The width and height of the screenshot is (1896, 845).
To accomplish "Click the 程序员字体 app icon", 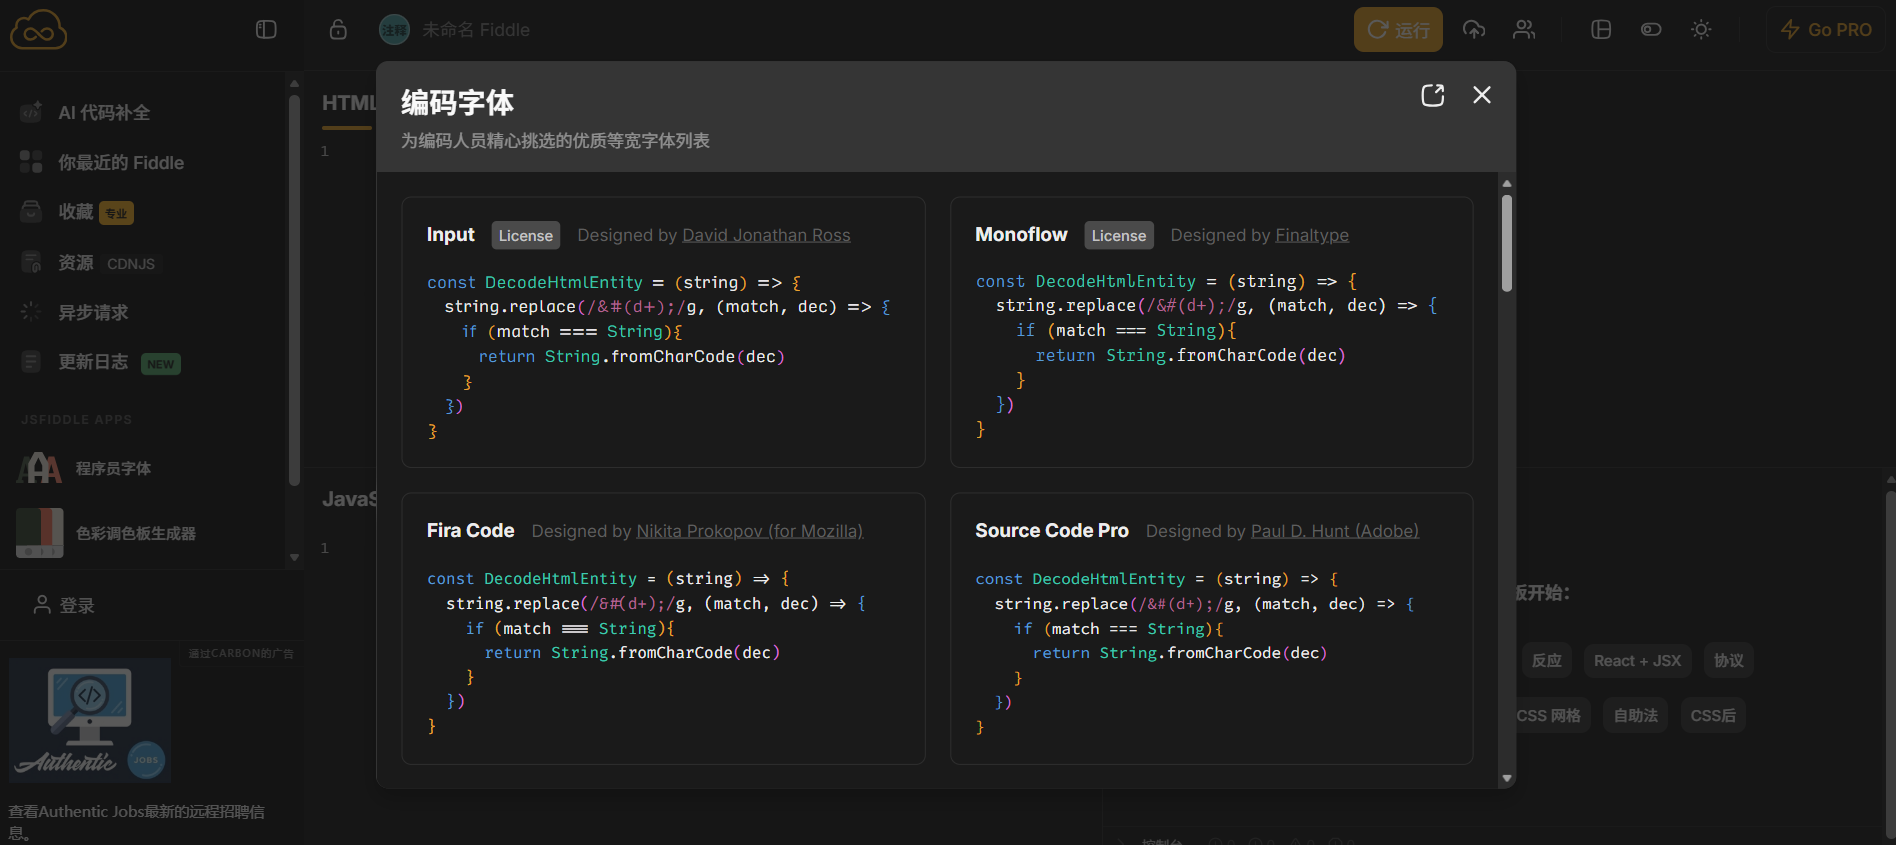I will pyautogui.click(x=40, y=468).
